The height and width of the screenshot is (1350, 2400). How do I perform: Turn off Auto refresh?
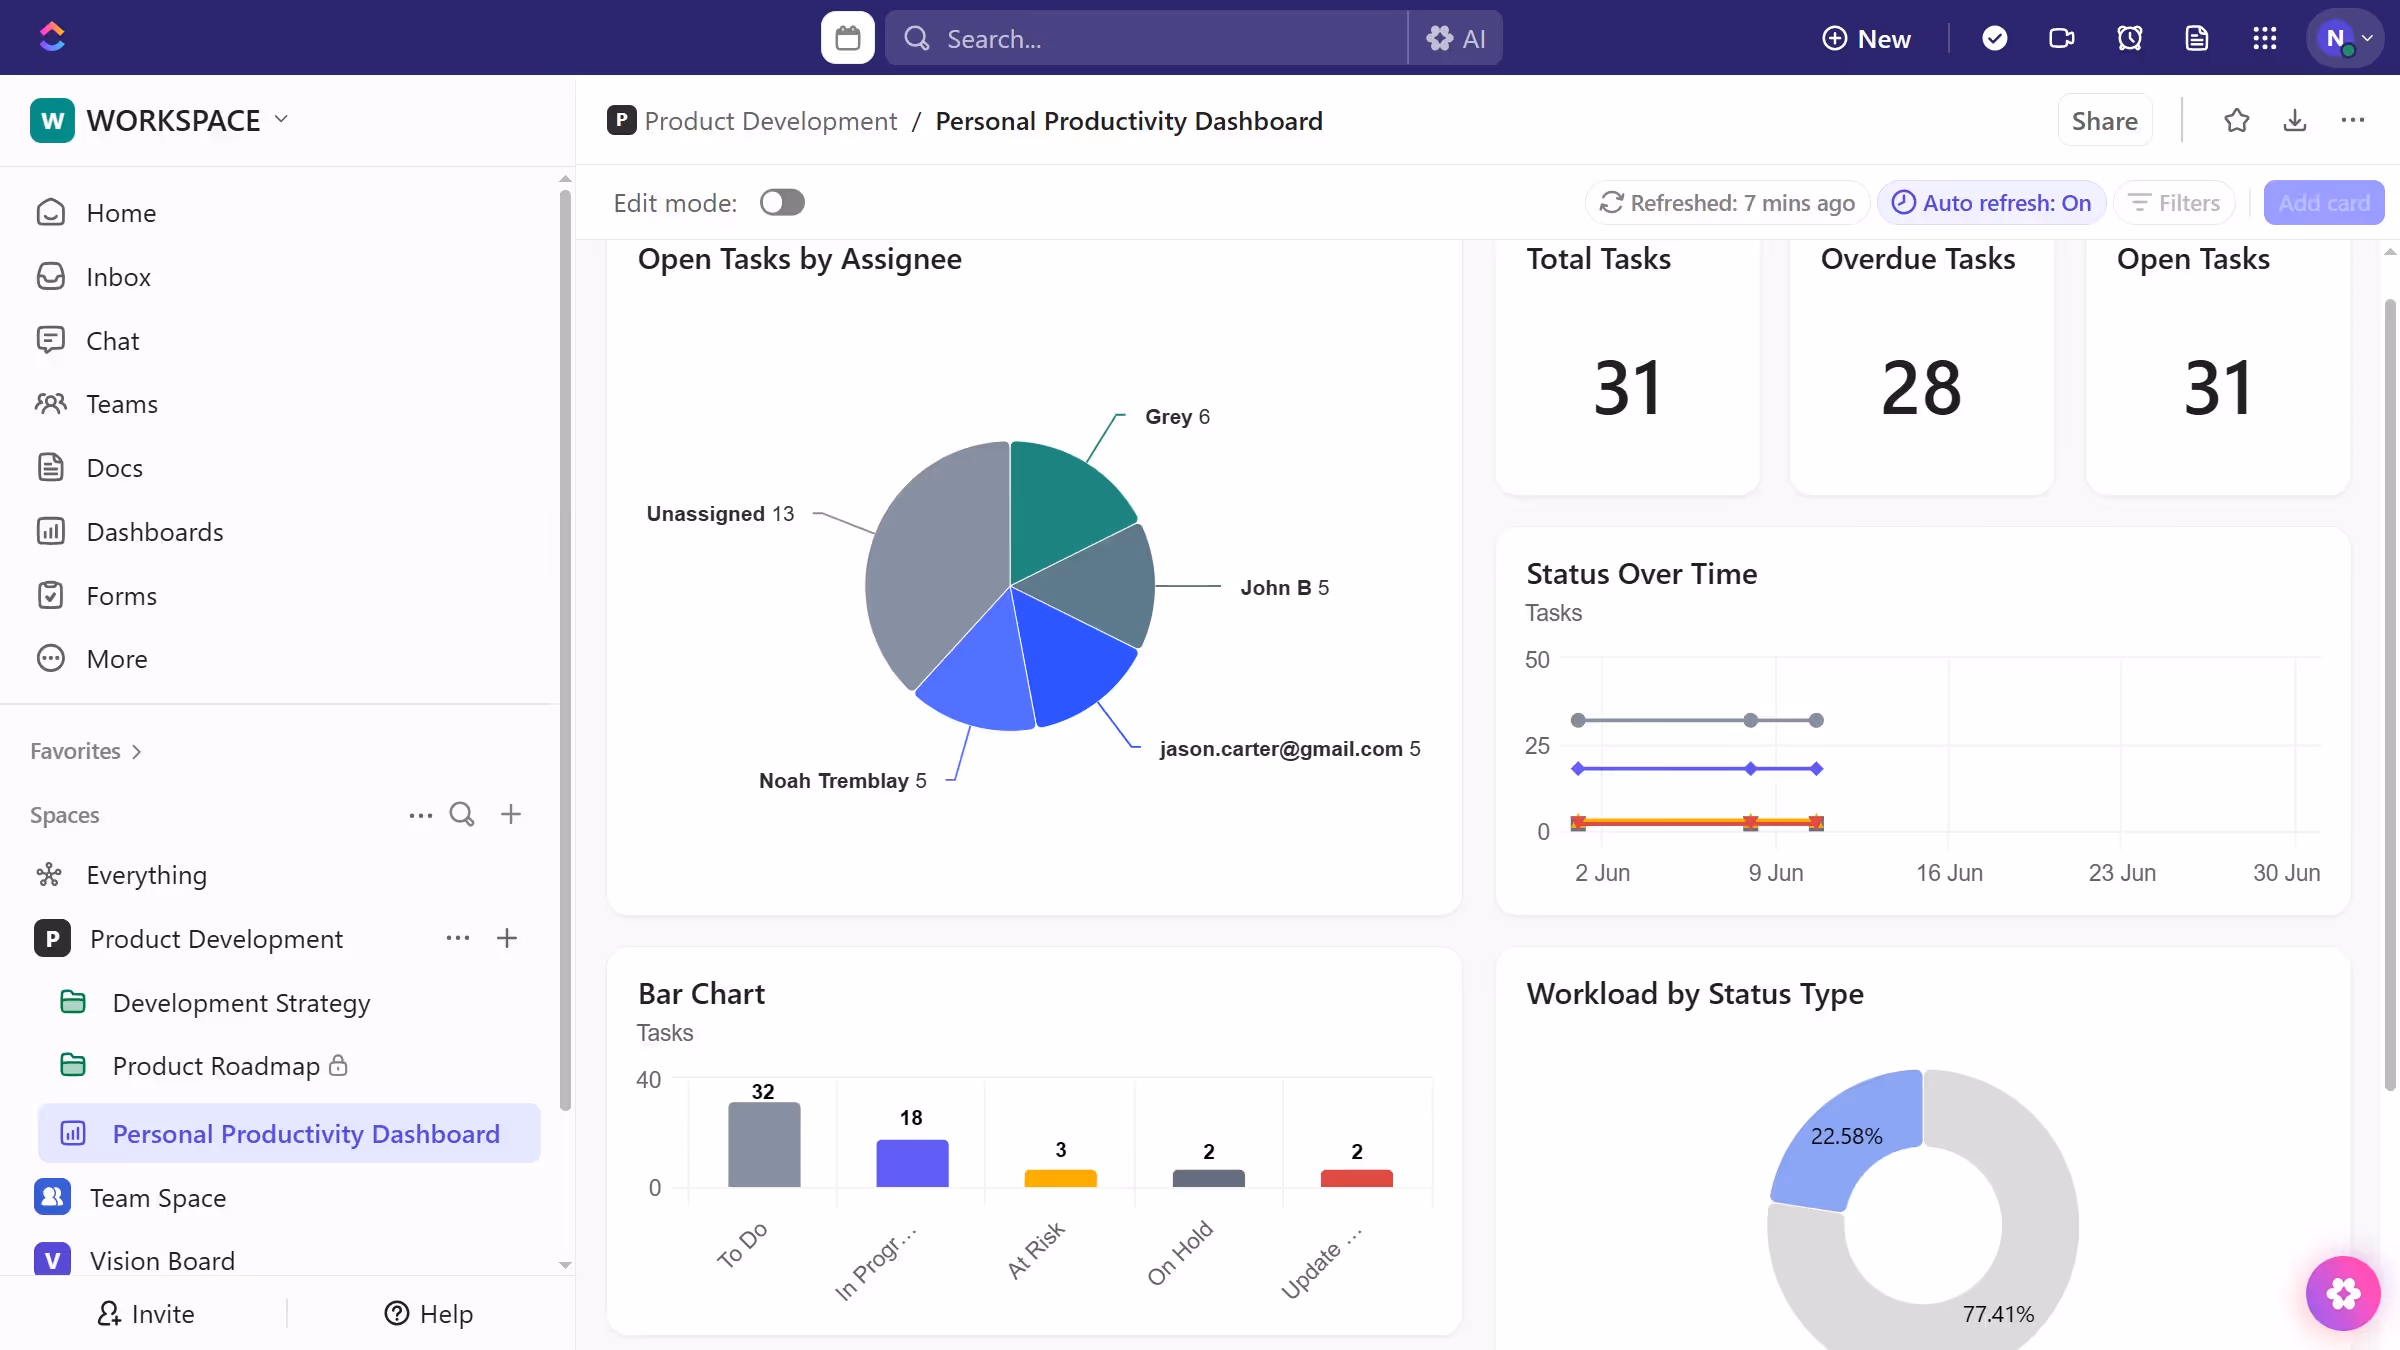1991,202
